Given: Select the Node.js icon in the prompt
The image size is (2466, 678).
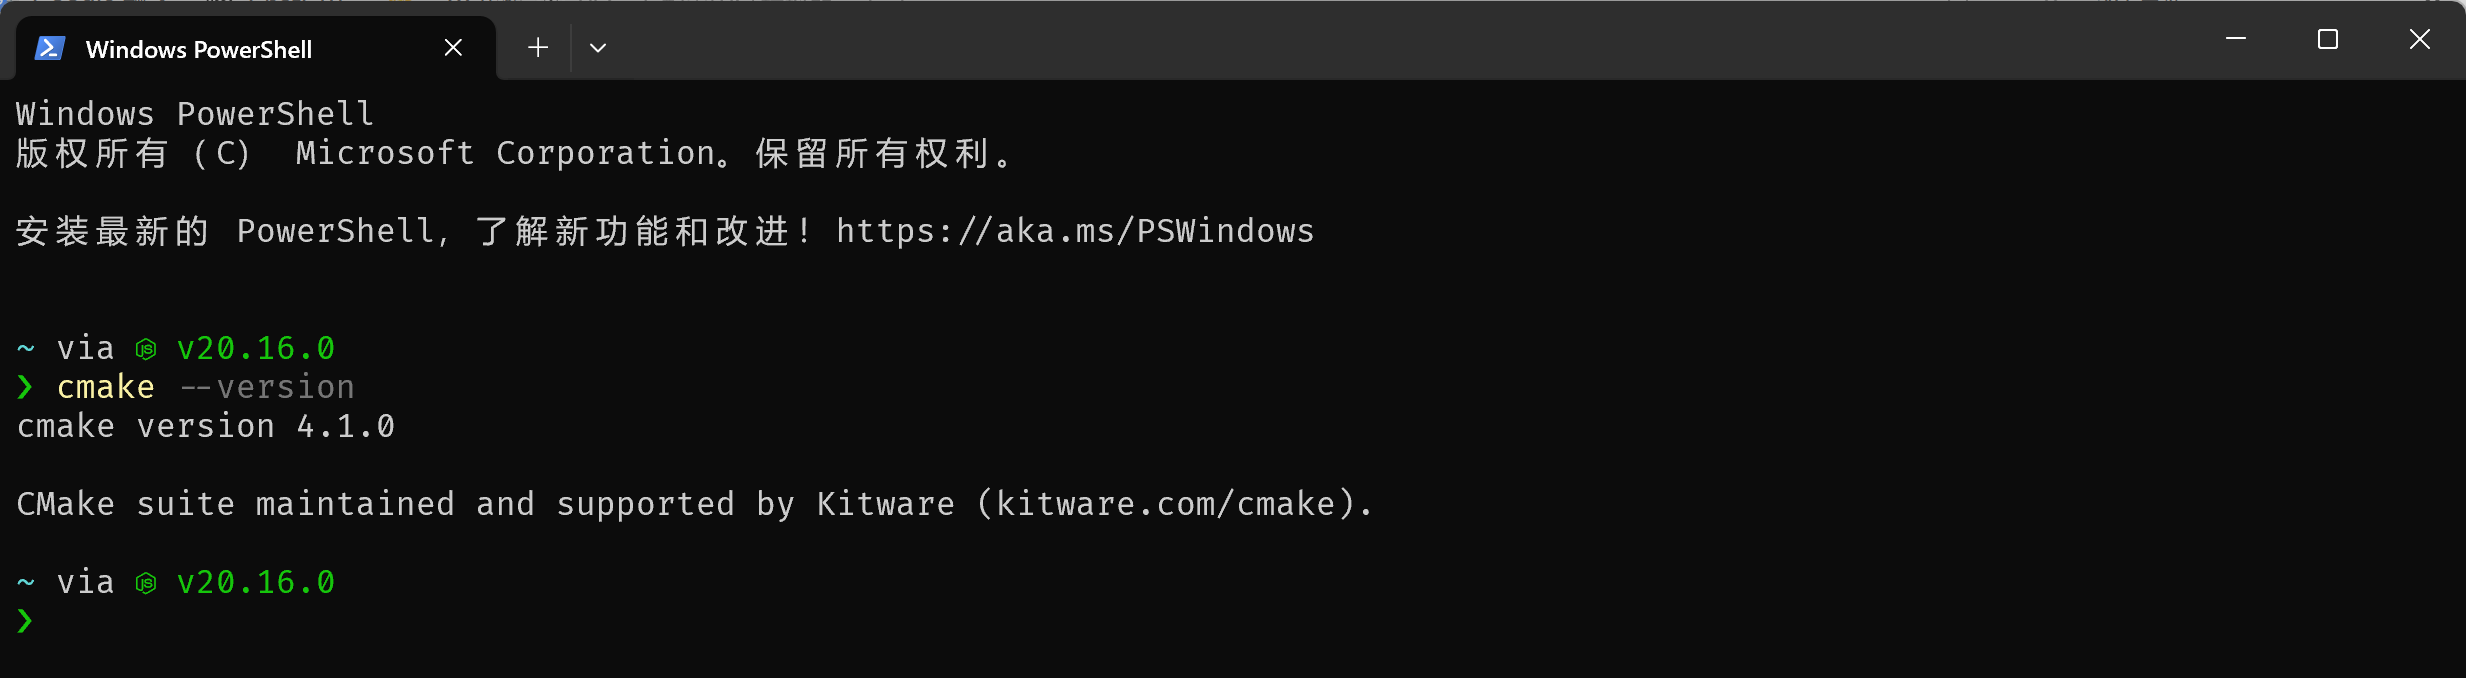Looking at the screenshot, I should tap(146, 349).
